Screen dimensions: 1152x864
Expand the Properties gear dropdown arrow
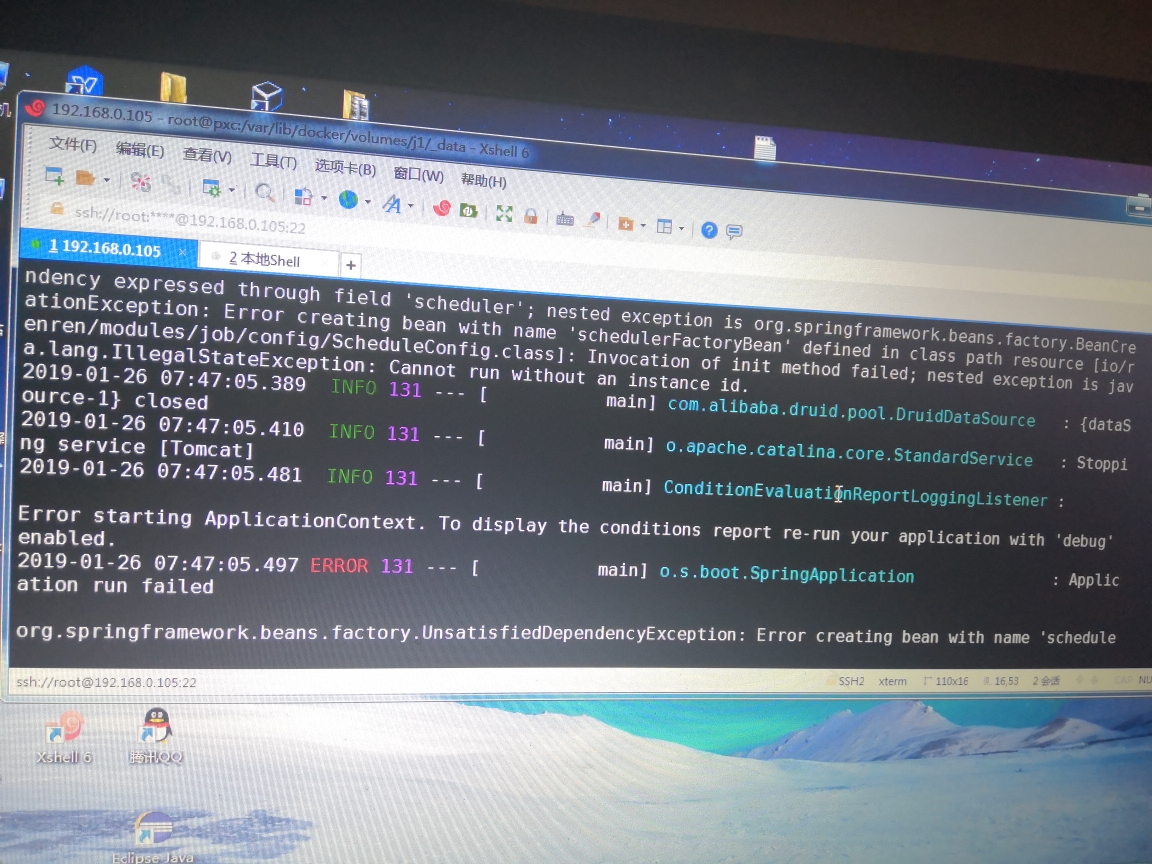(231, 190)
